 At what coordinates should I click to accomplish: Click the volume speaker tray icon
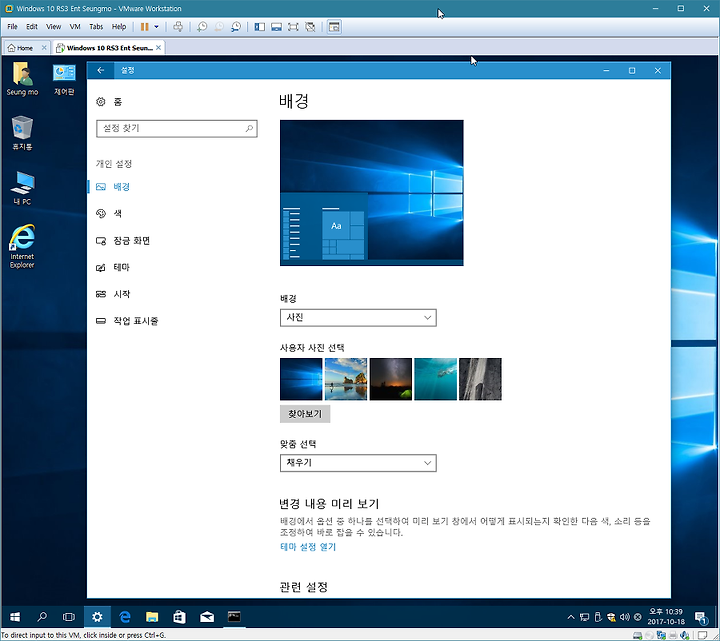click(624, 617)
